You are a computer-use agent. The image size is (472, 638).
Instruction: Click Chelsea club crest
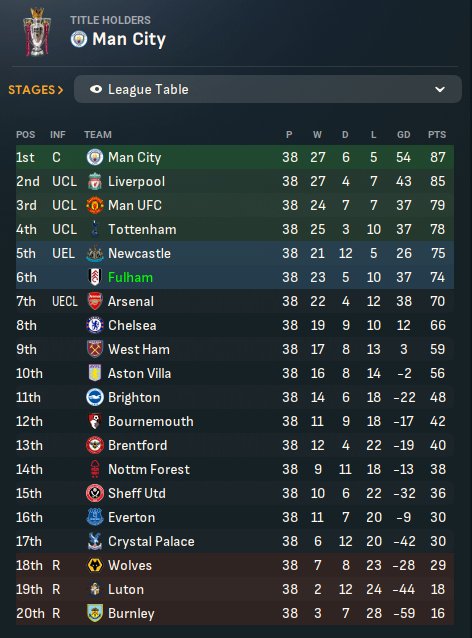tap(95, 326)
